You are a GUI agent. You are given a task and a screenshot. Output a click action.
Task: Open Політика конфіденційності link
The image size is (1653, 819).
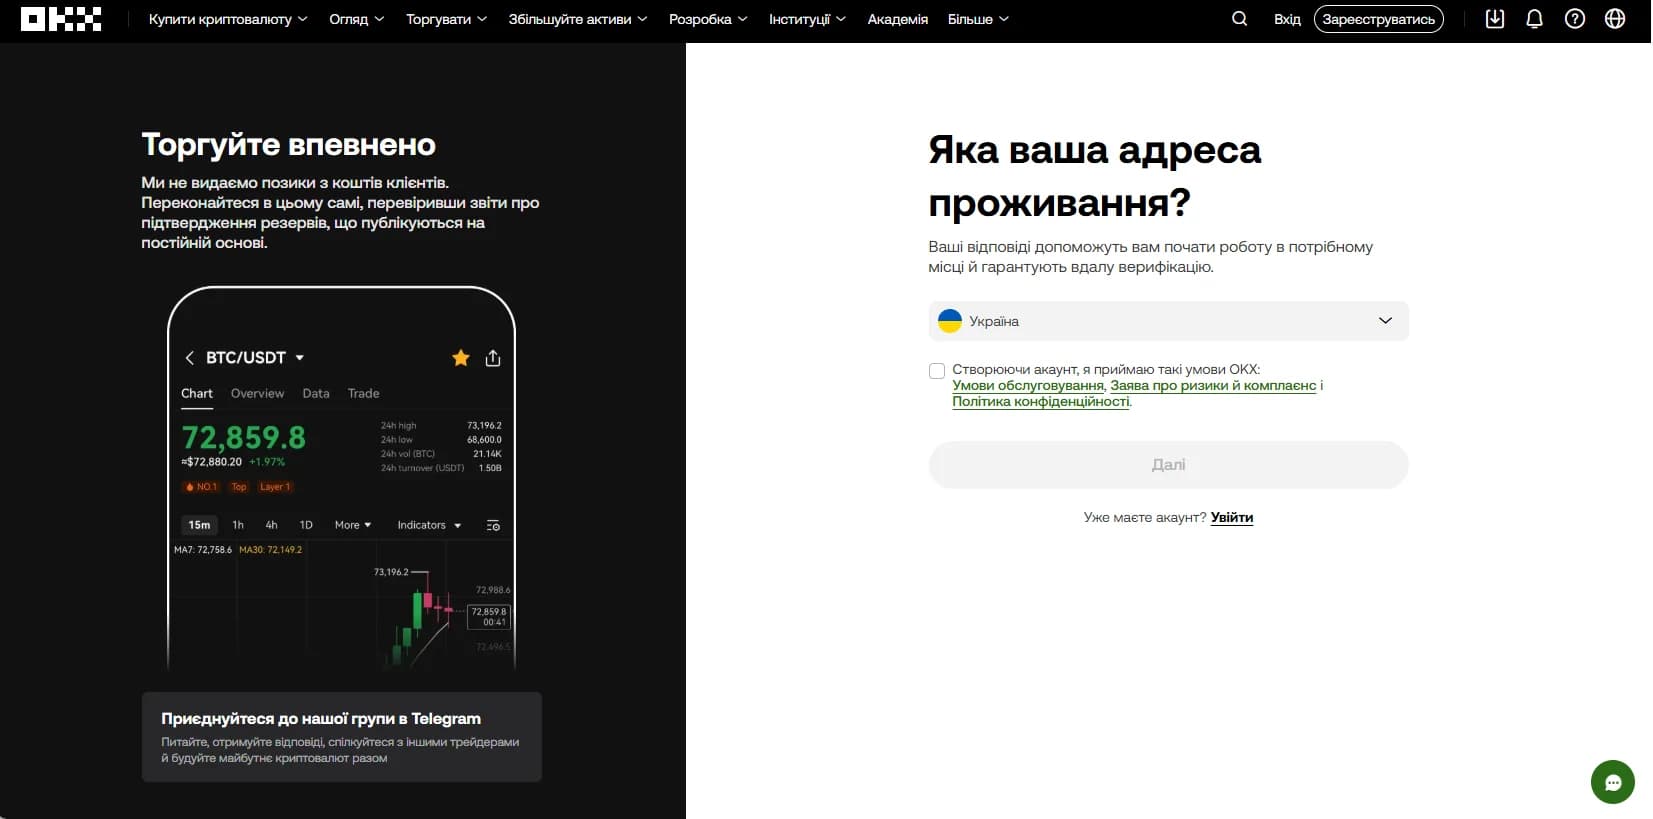coord(1041,402)
